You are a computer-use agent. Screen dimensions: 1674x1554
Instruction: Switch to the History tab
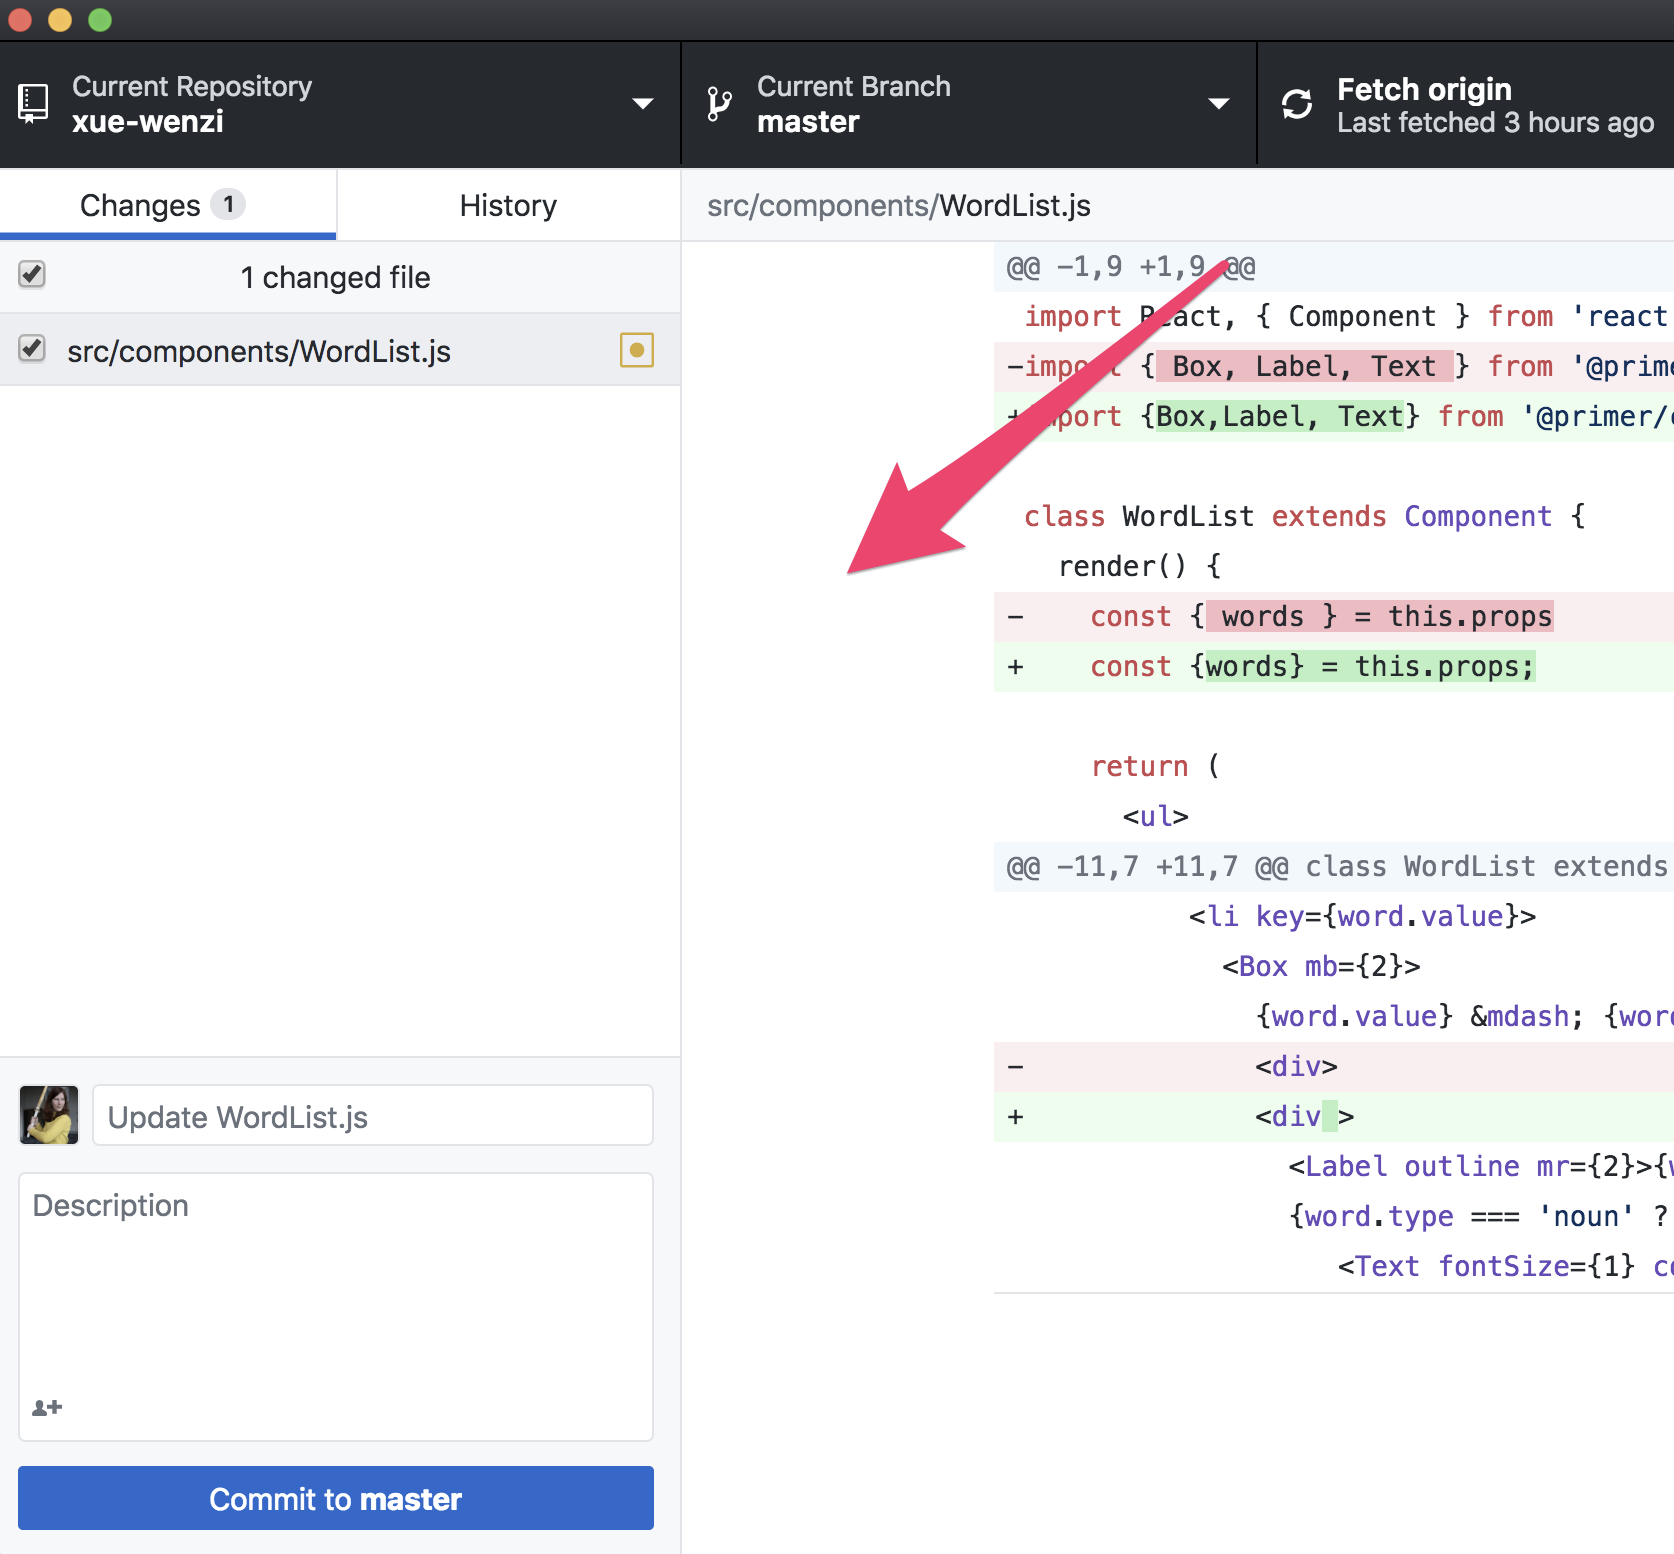coord(507,204)
